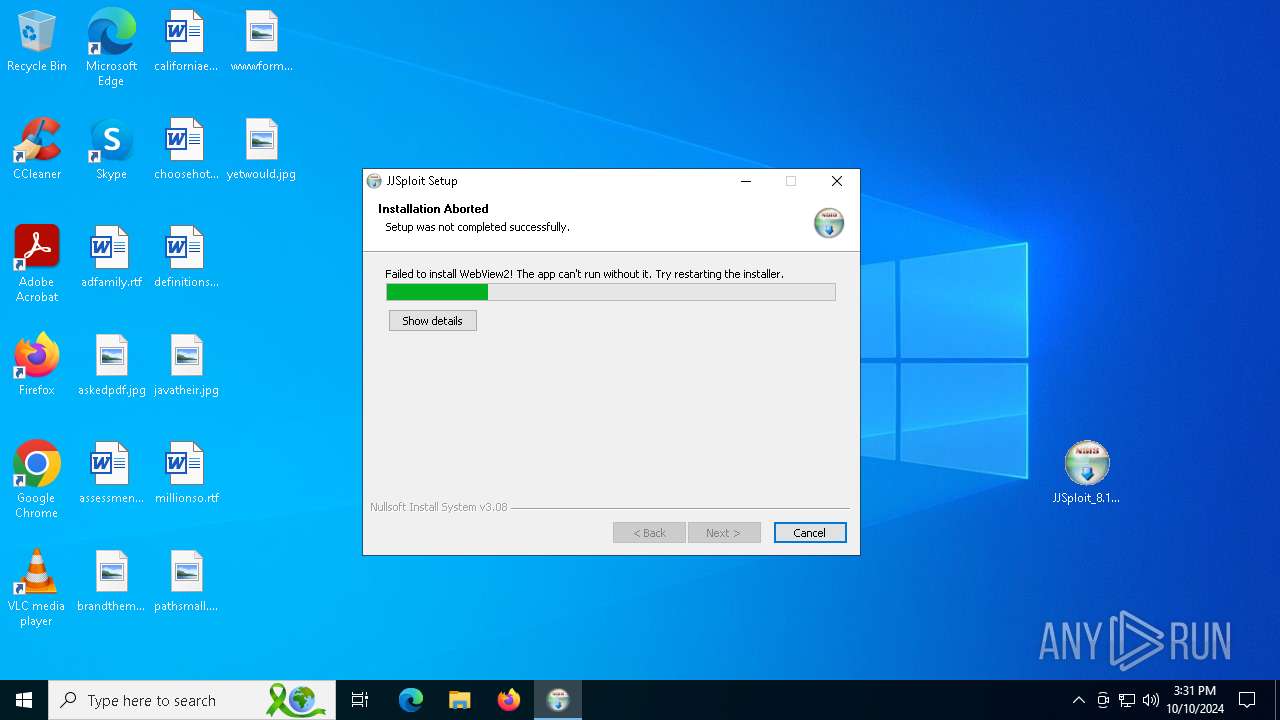Open the Recycle Bin desktop icon

click(x=37, y=41)
